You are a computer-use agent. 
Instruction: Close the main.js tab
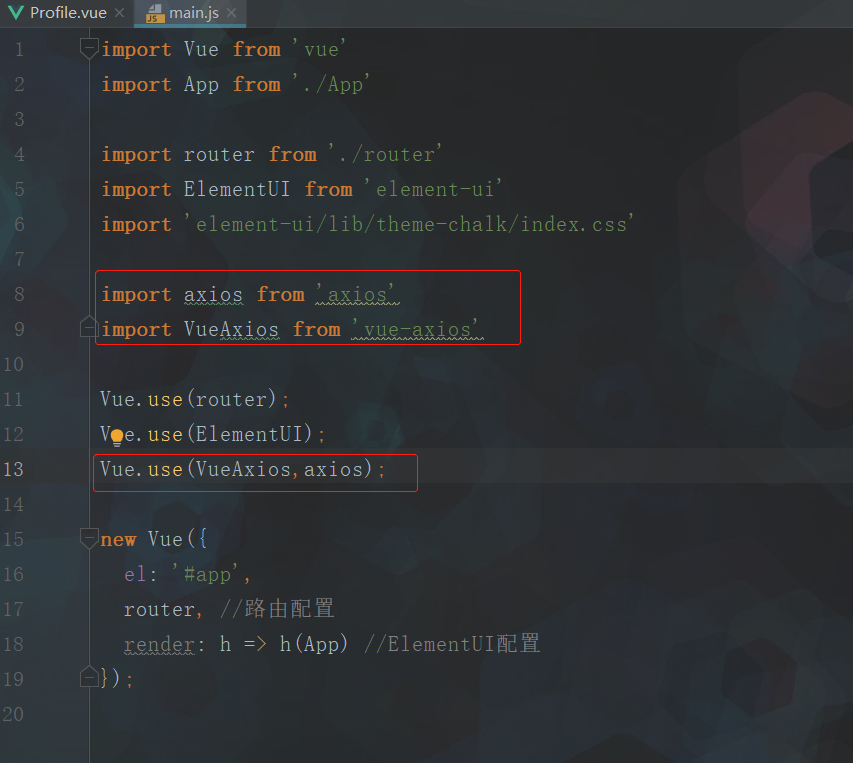click(232, 13)
